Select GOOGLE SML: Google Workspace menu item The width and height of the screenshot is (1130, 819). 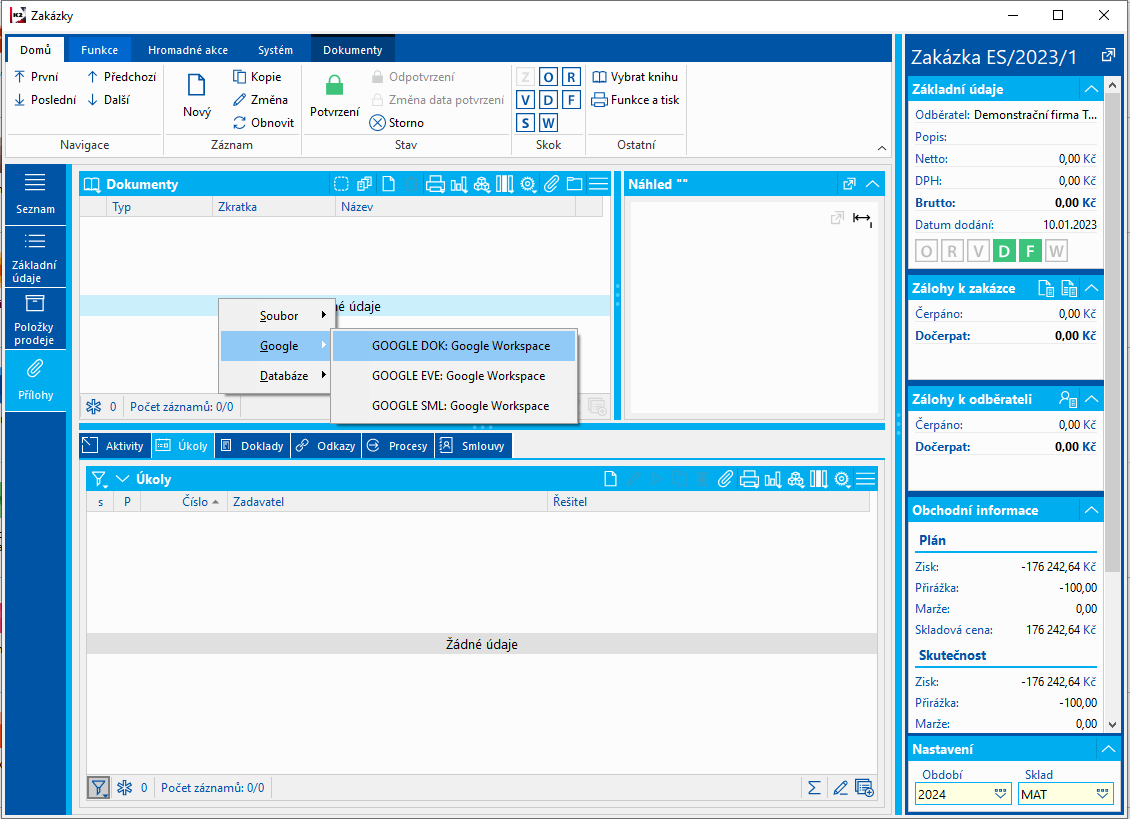tap(454, 406)
